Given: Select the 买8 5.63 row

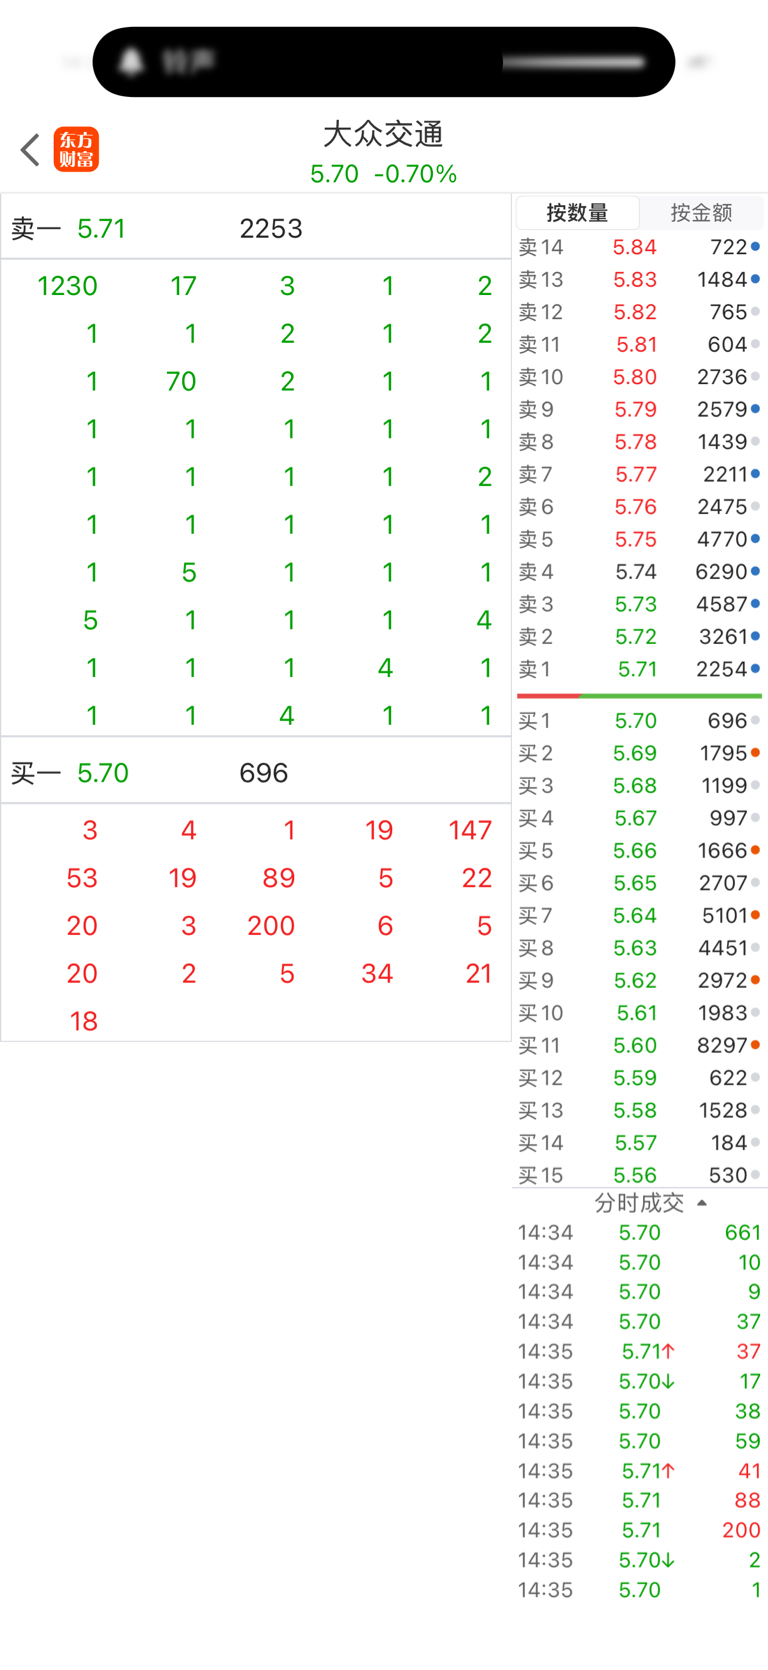Looking at the screenshot, I should click(639, 948).
